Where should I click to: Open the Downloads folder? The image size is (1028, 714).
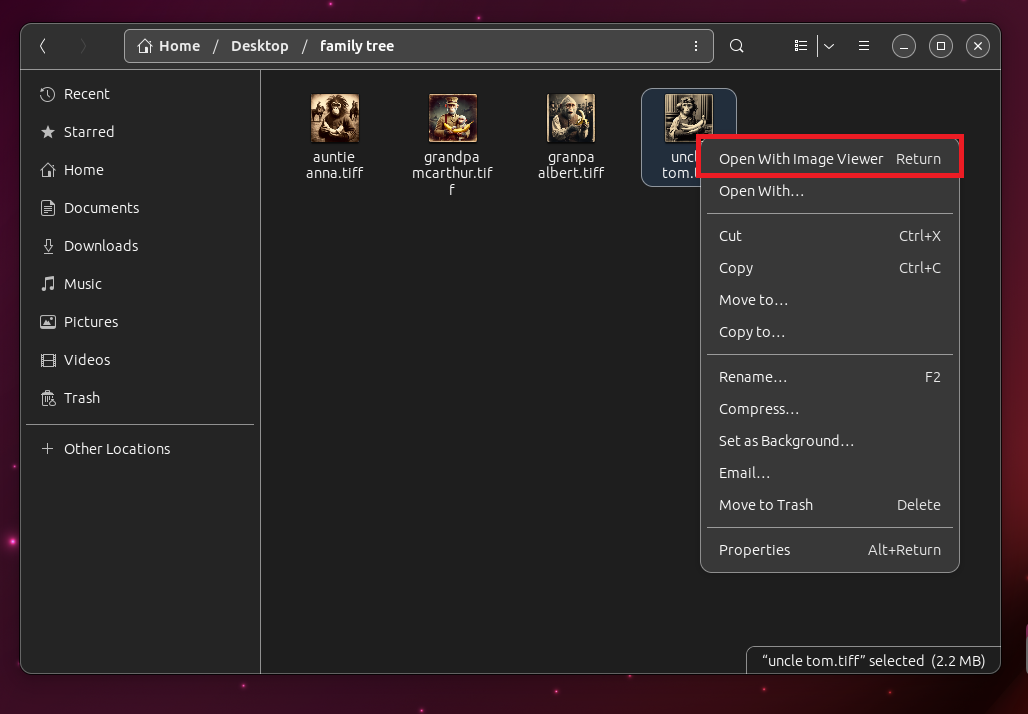tap(102, 245)
